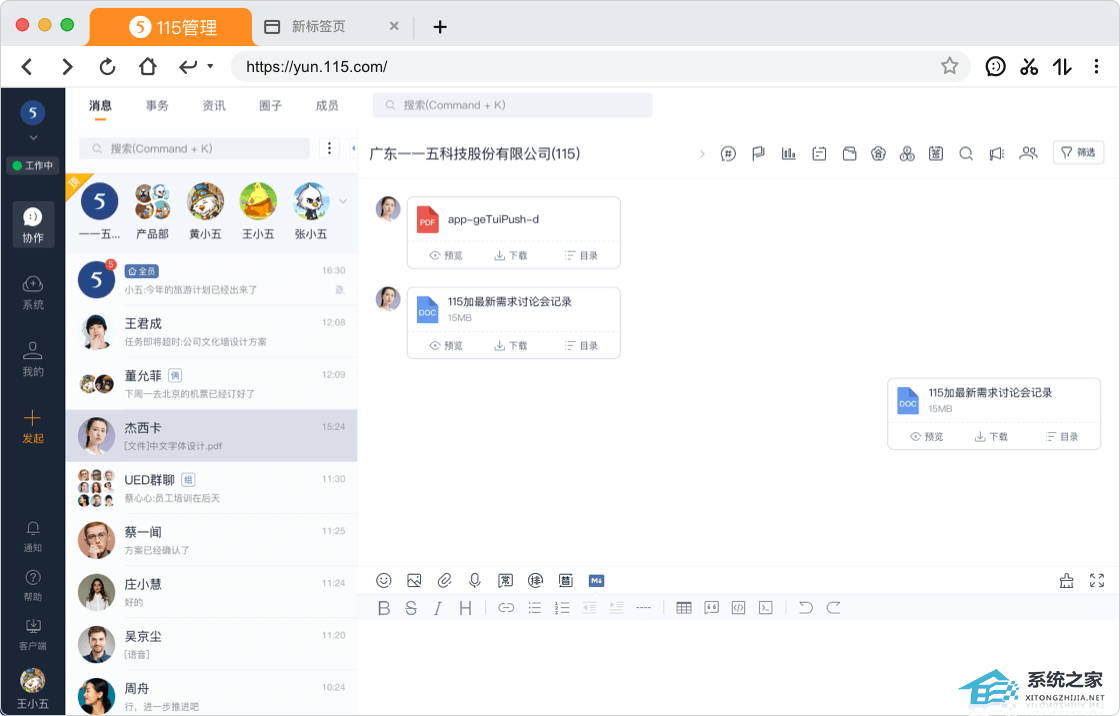
Task: Open 目录 for the app-geTuiPush-d PDF
Action: click(x=581, y=255)
